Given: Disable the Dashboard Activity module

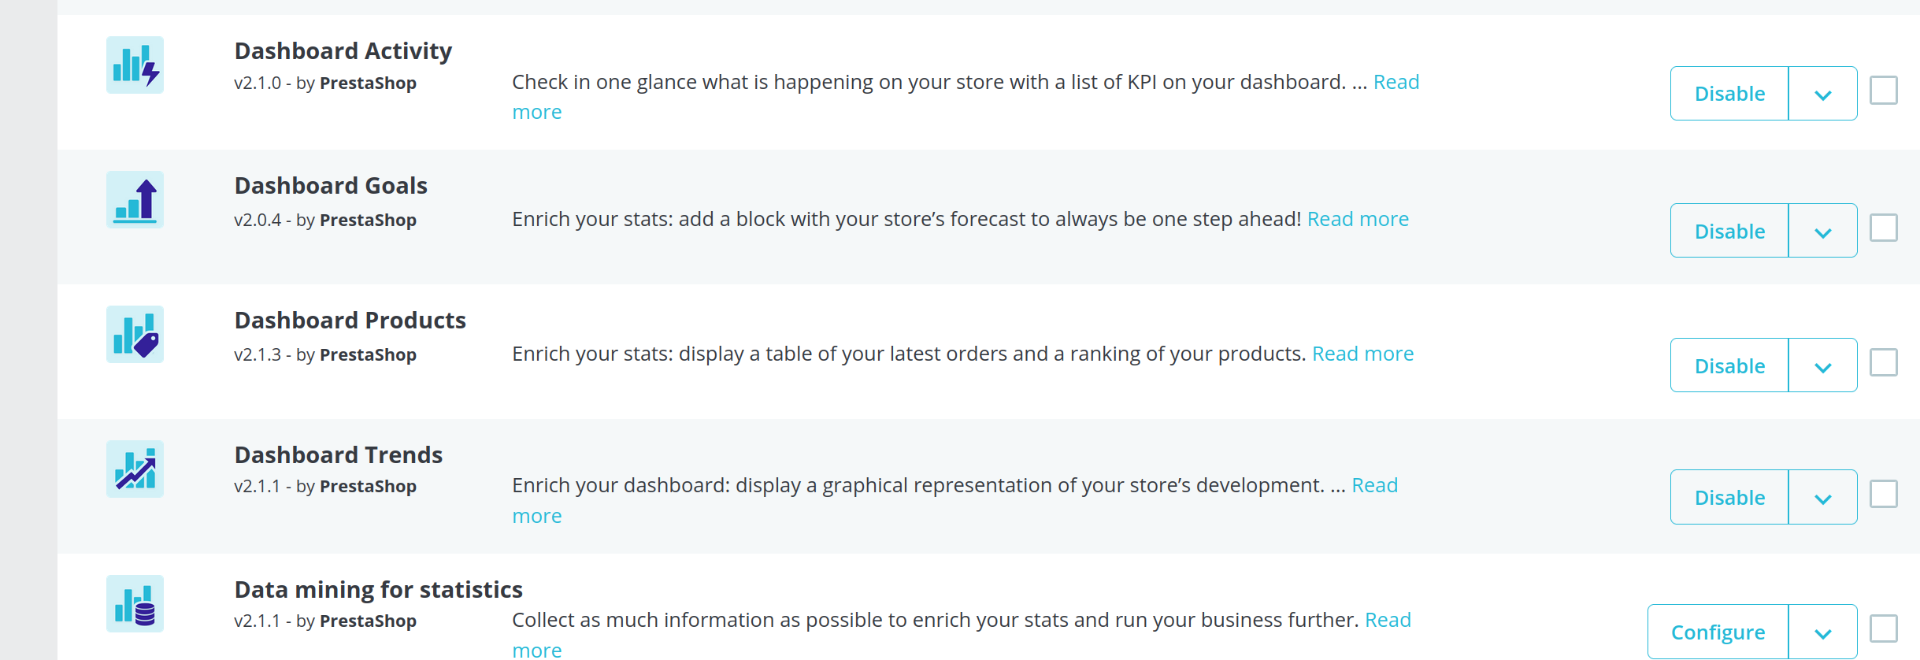Looking at the screenshot, I should tap(1729, 94).
